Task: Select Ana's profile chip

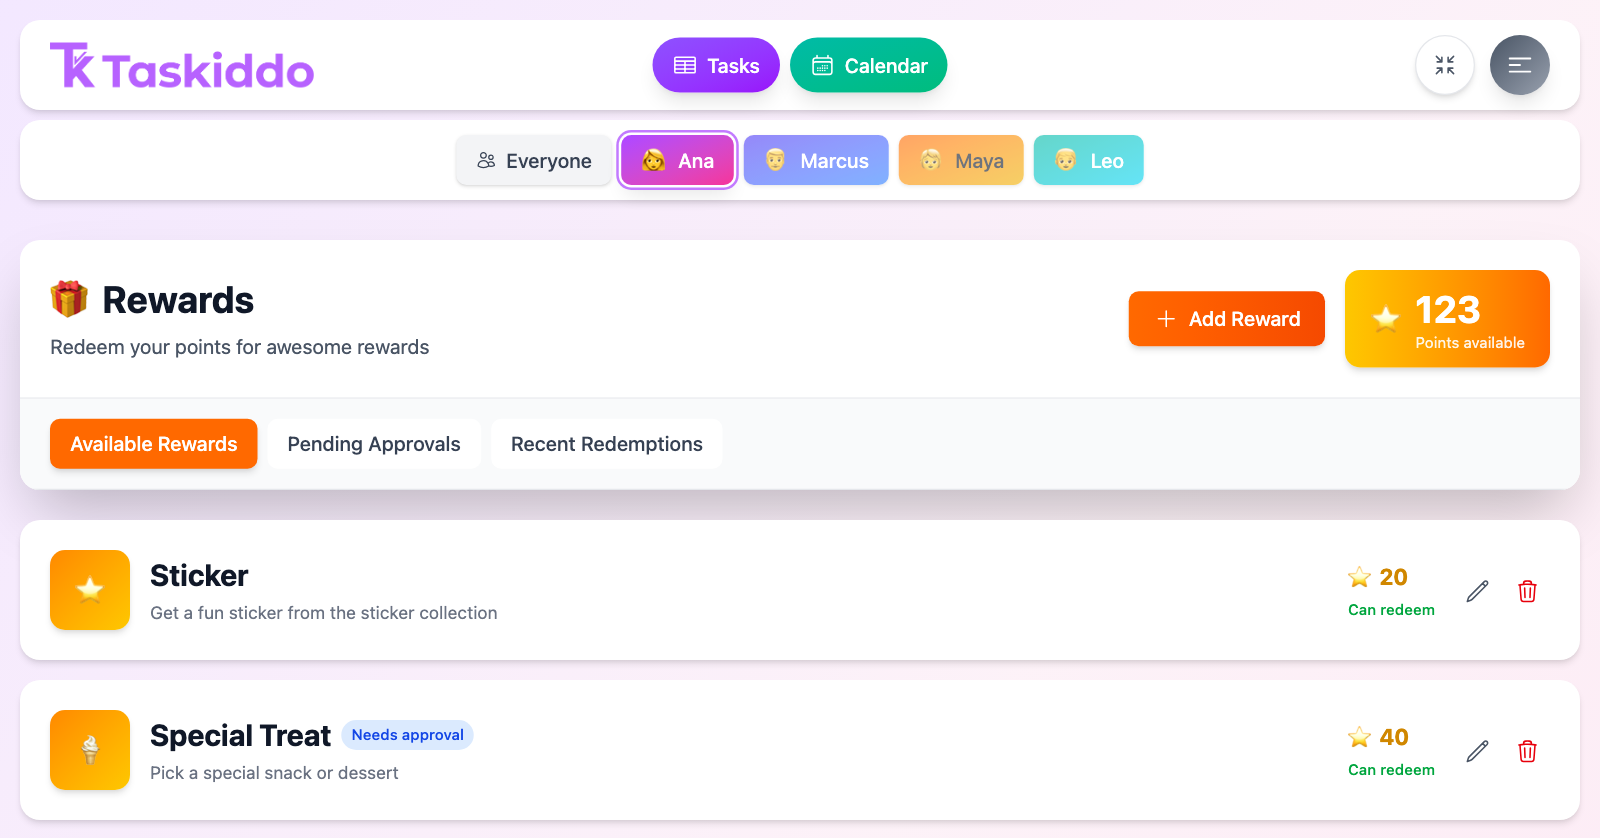Action: click(x=677, y=160)
